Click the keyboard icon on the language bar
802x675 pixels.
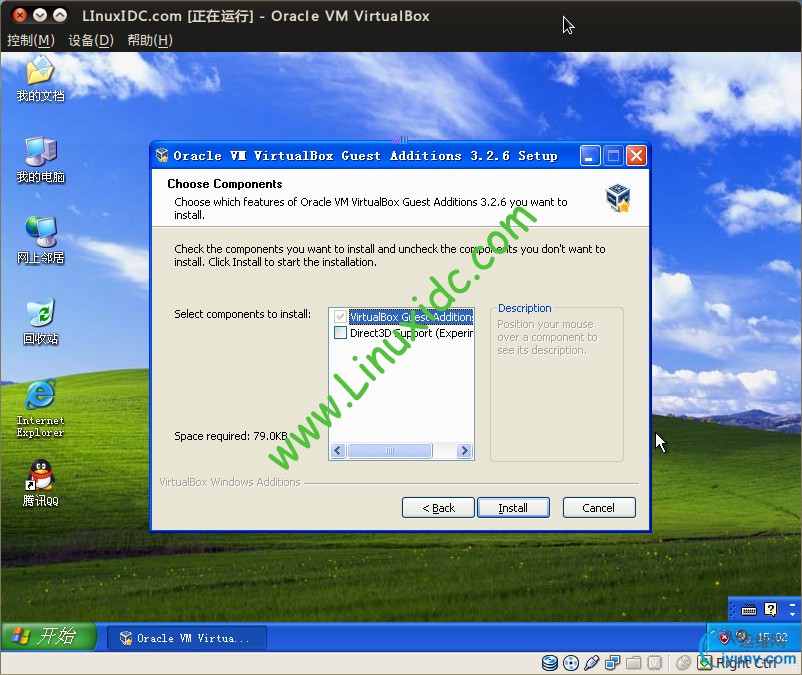pos(749,610)
